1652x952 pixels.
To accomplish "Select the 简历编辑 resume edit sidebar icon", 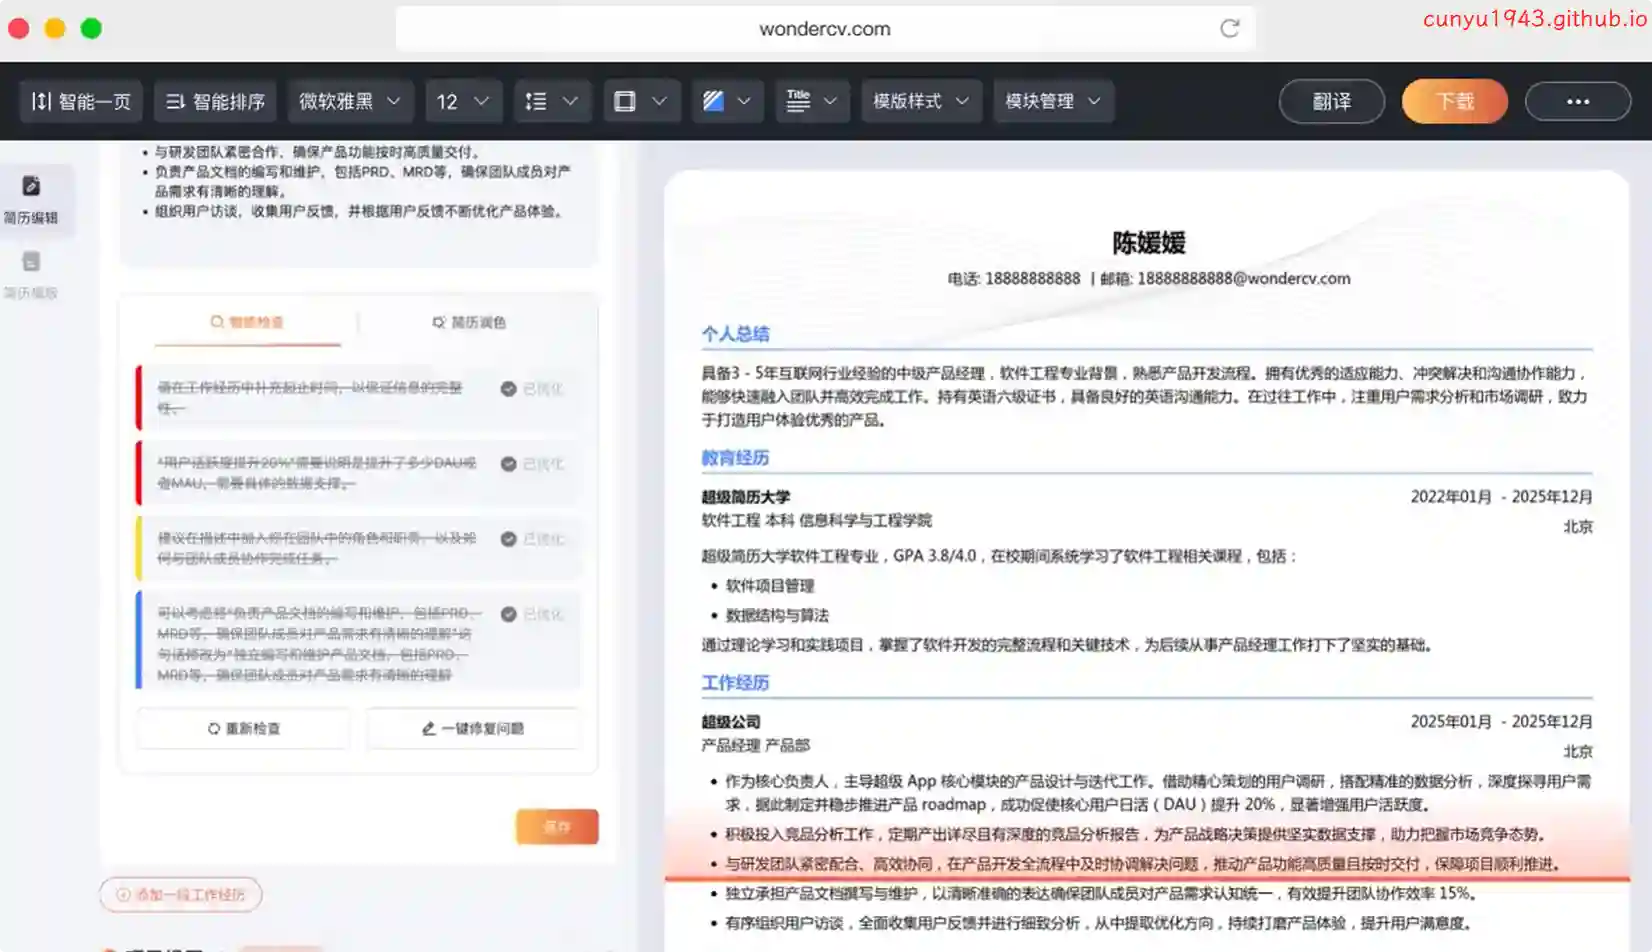I will [31, 187].
